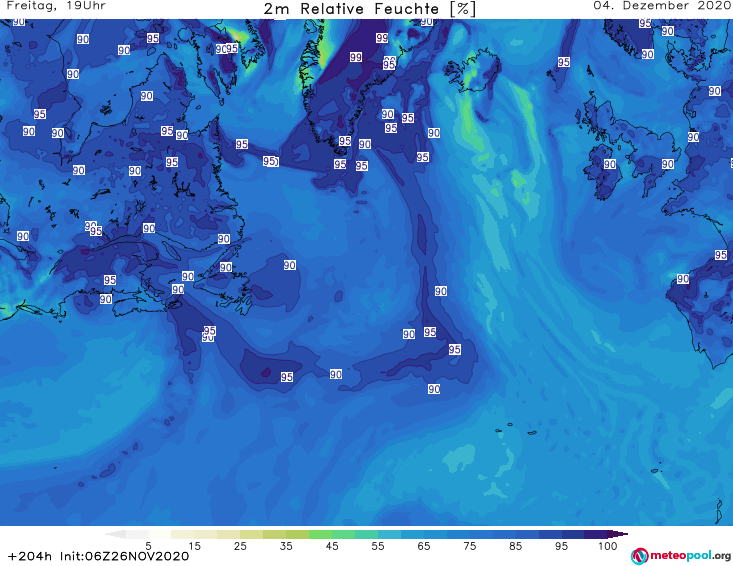Click legend value 65 on color bar

[424, 546]
